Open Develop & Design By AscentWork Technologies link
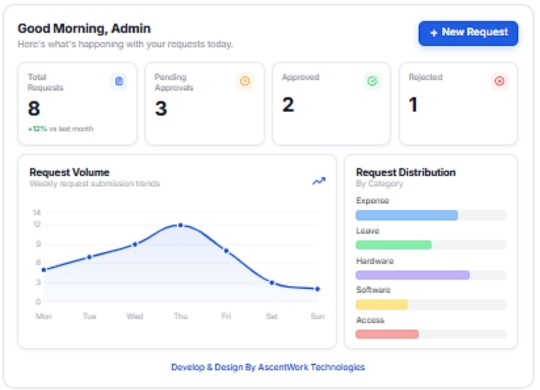540x390 pixels. click(268, 367)
